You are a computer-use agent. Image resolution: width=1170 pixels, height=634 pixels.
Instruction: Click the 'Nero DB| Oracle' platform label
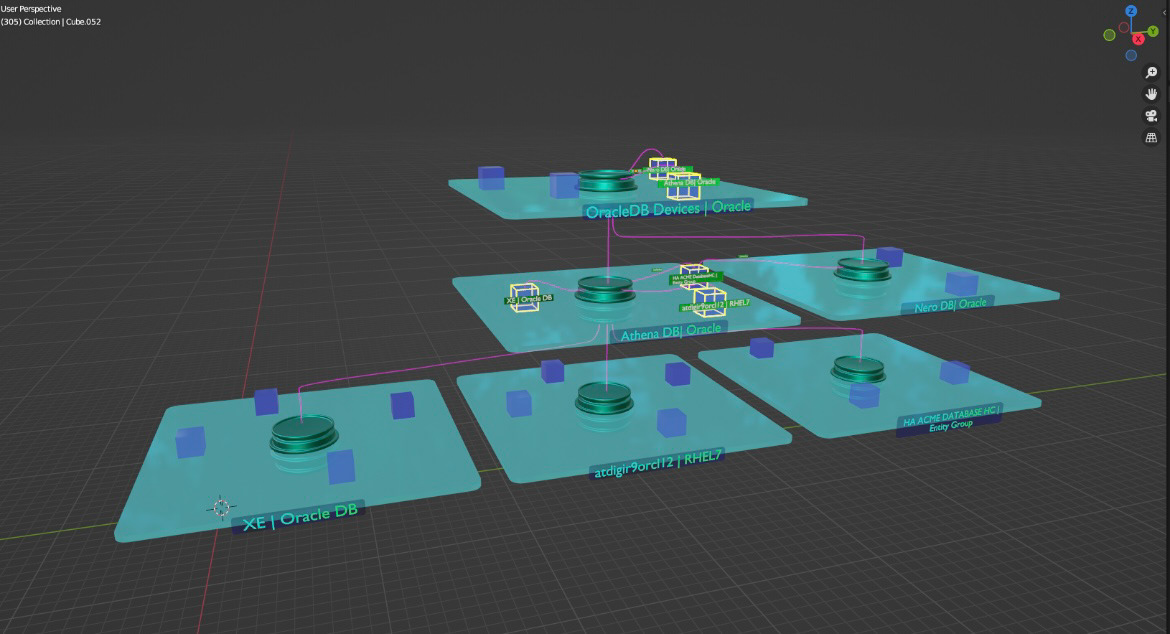tap(951, 304)
